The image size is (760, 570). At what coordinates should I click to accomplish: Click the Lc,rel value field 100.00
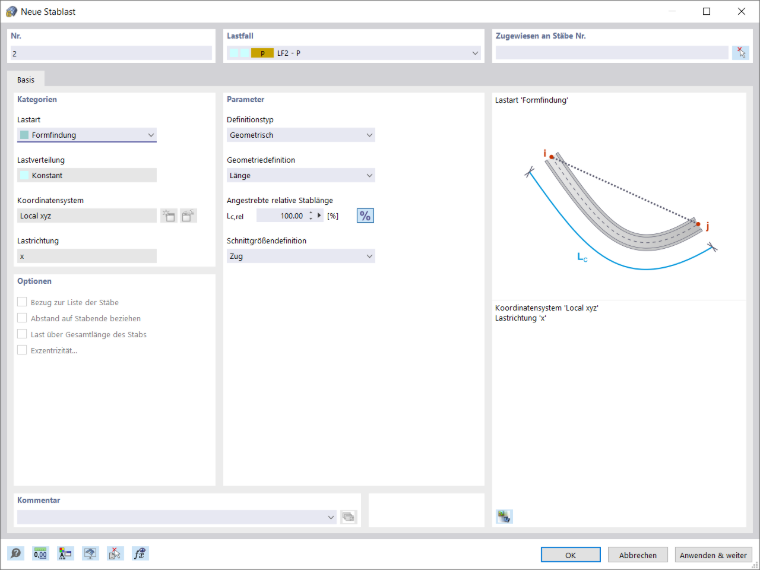pos(282,216)
